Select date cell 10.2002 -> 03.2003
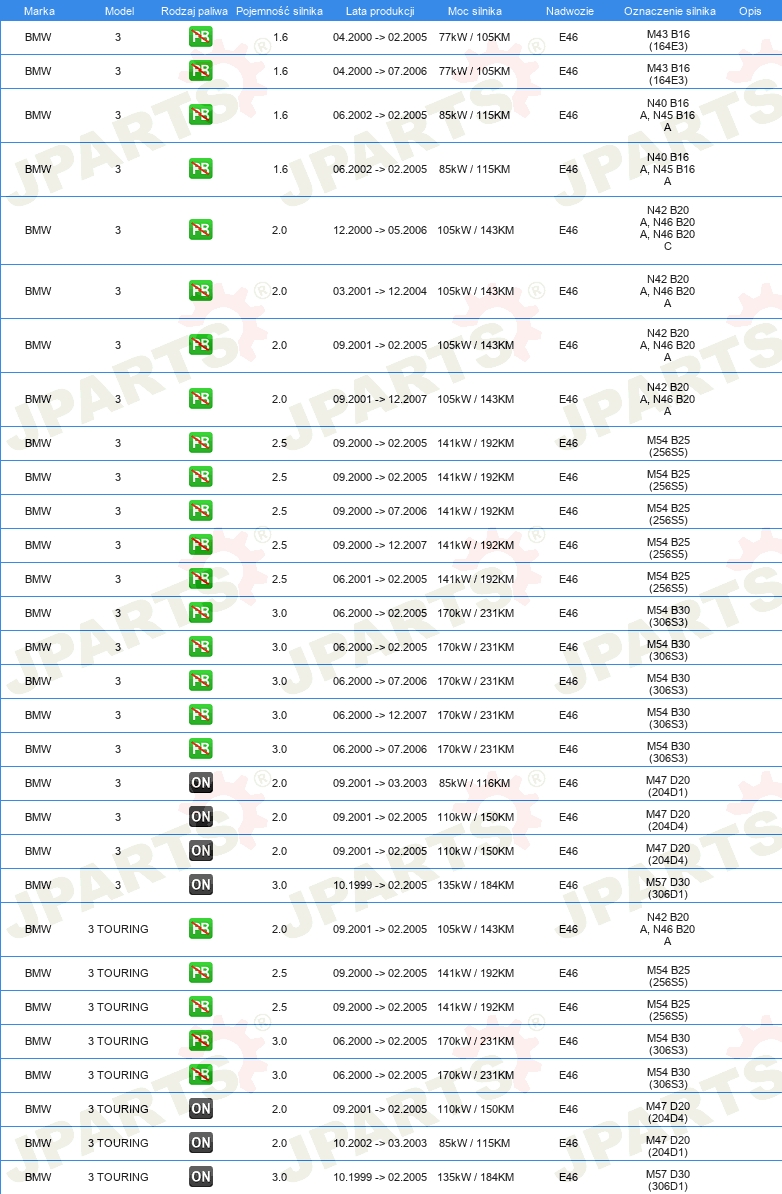The image size is (782, 1194). pyautogui.click(x=380, y=1143)
